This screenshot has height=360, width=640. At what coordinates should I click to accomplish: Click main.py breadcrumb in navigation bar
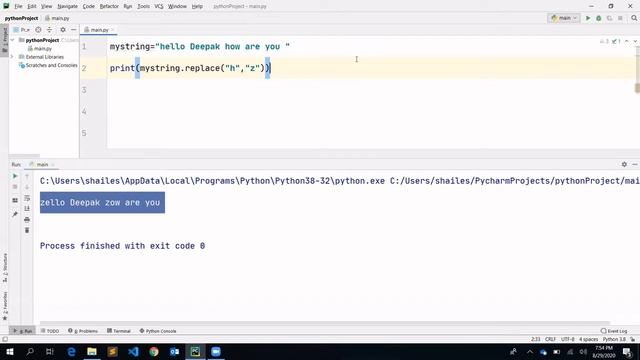click(57, 18)
